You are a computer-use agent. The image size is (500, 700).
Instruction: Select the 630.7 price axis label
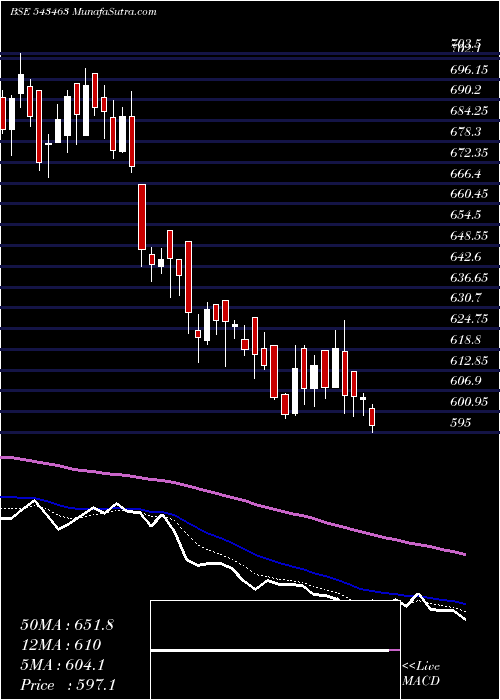click(x=465, y=298)
